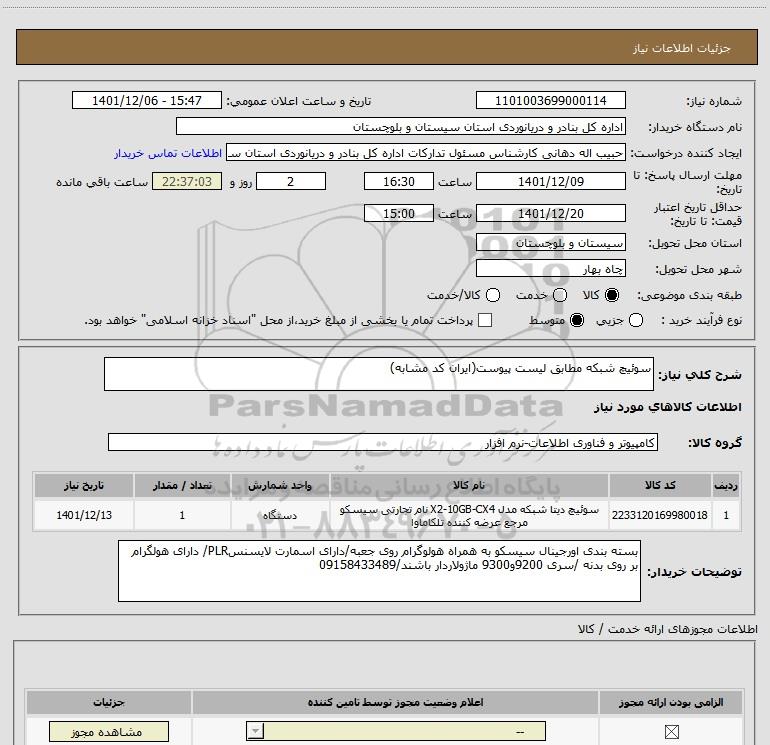Open the اطلاعات تماس خریدار link
Viewport: 770px width, 745px height.
coord(168,153)
